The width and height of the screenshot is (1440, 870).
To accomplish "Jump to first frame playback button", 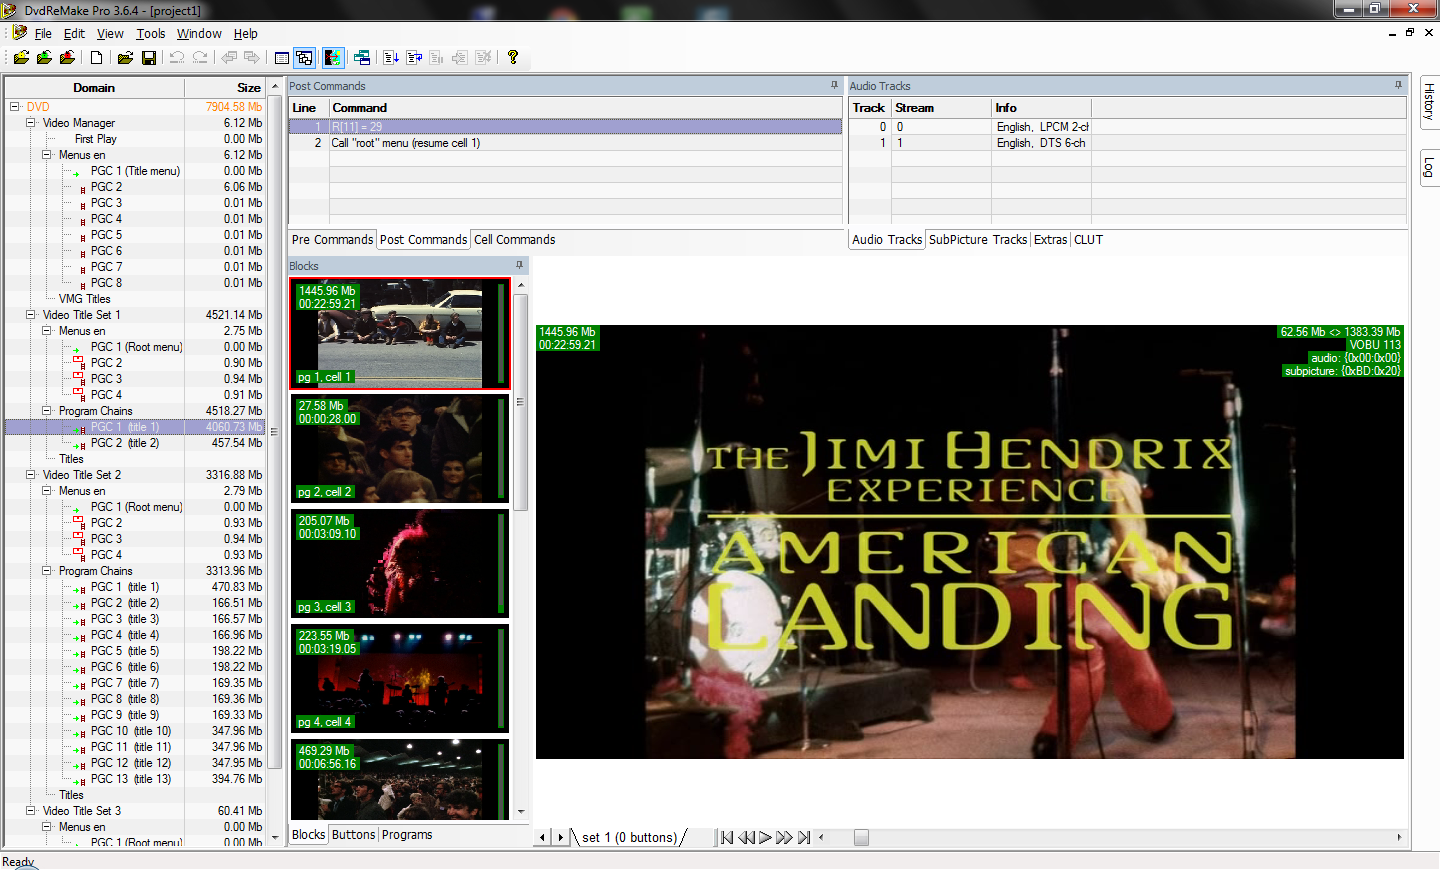I will pyautogui.click(x=727, y=838).
